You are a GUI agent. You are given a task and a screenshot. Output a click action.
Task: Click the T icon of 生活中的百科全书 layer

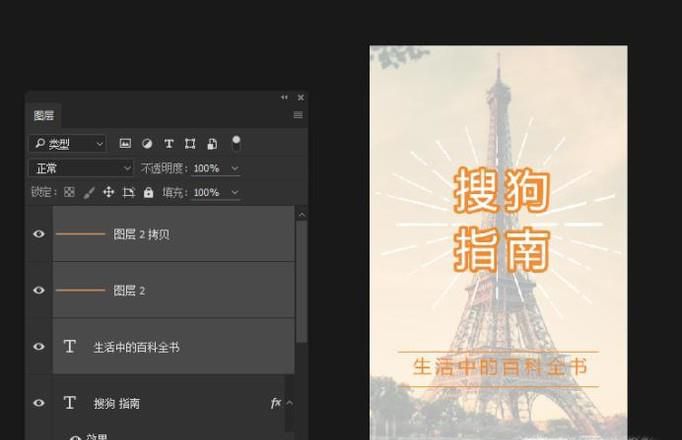[x=70, y=347]
